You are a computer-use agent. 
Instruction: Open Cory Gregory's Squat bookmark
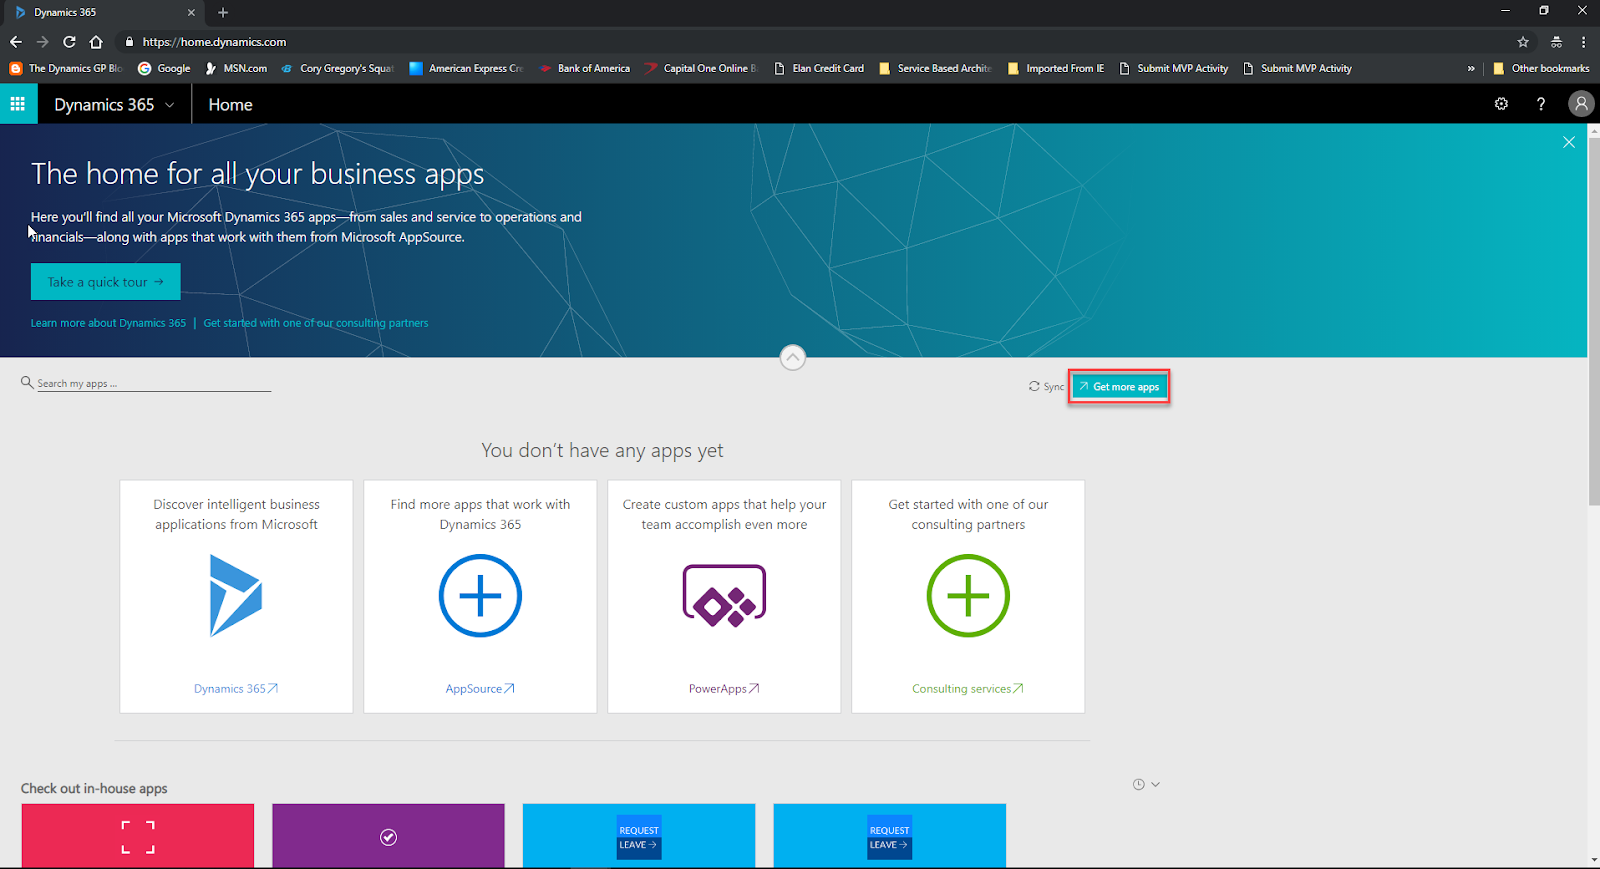338,69
